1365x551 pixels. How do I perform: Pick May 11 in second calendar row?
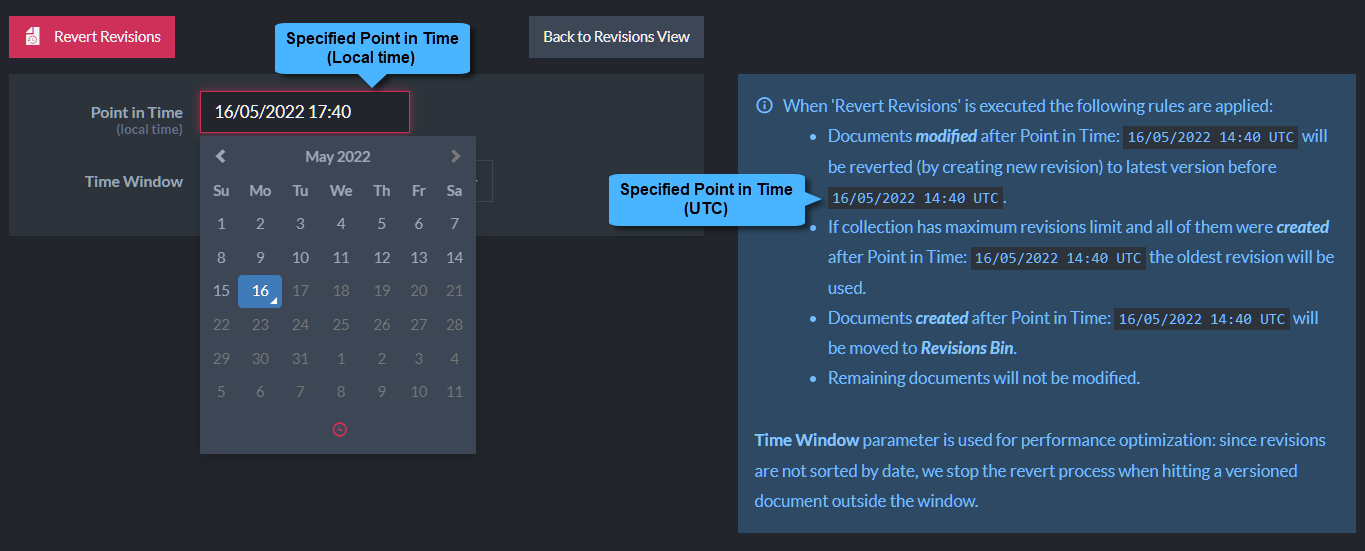click(x=341, y=257)
